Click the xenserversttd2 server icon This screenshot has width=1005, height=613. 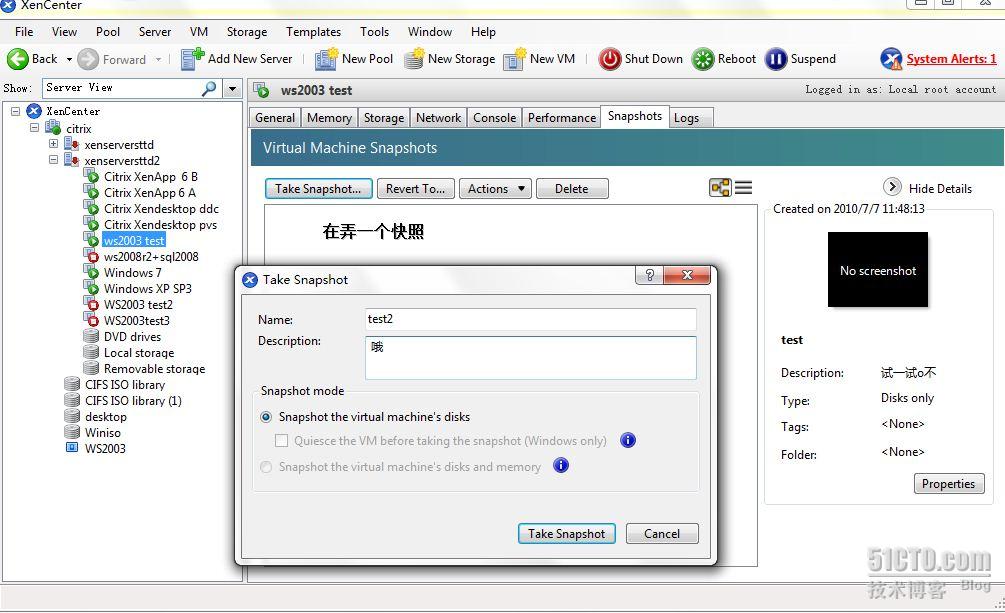point(72,160)
